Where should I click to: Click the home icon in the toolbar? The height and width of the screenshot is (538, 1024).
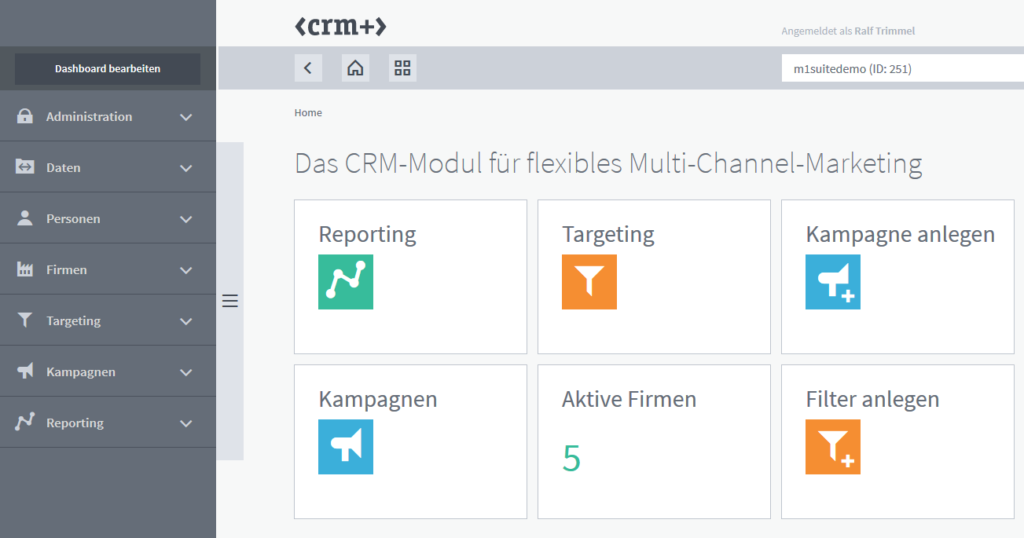355,68
